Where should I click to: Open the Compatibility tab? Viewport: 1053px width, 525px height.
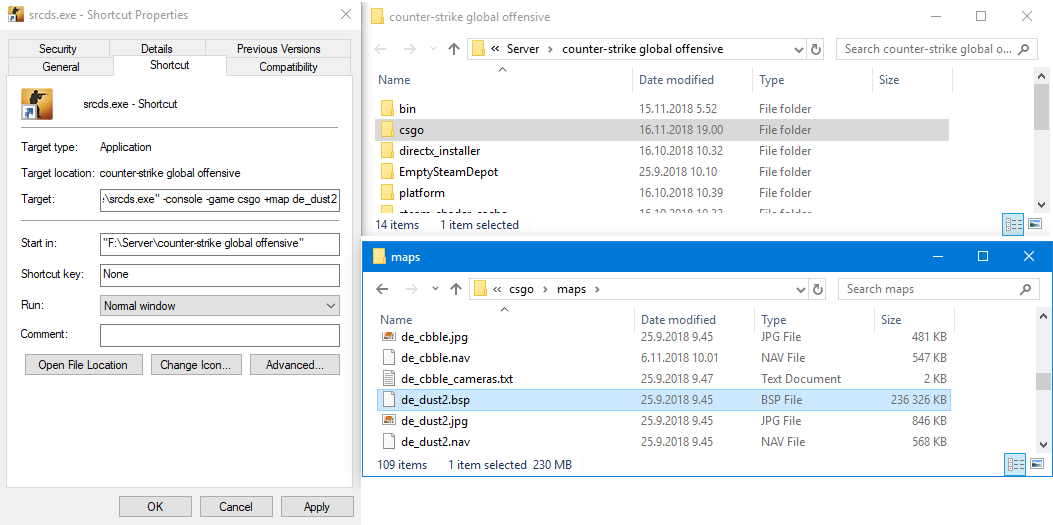[289, 66]
